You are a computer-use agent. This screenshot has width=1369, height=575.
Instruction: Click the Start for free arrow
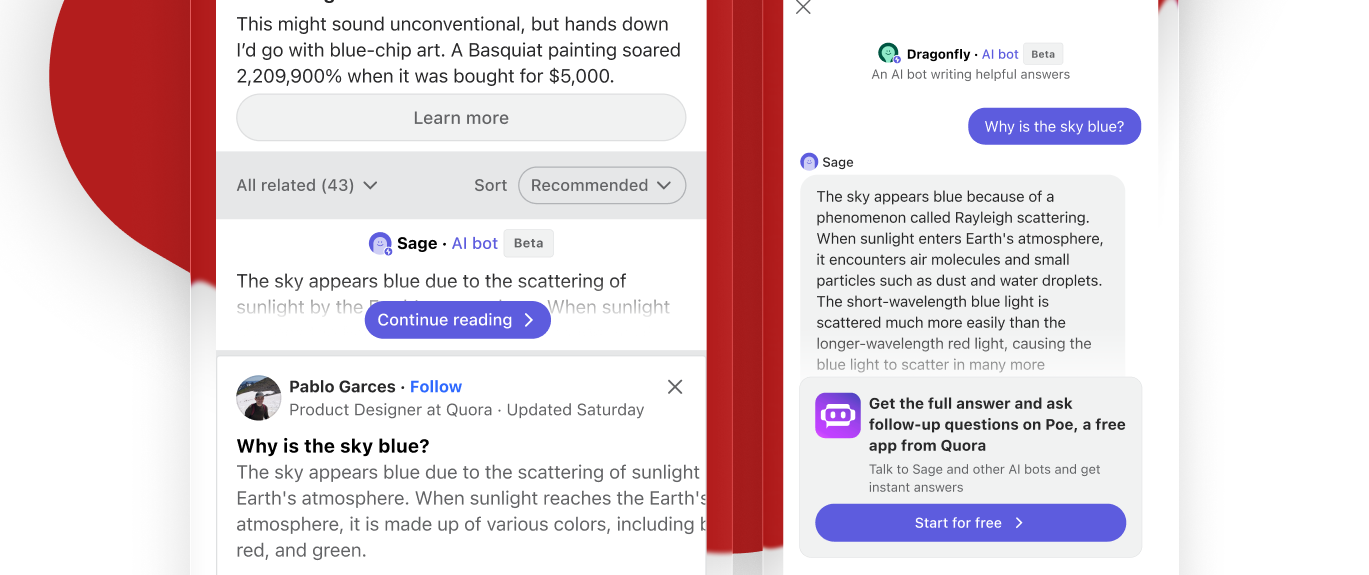[1019, 523]
